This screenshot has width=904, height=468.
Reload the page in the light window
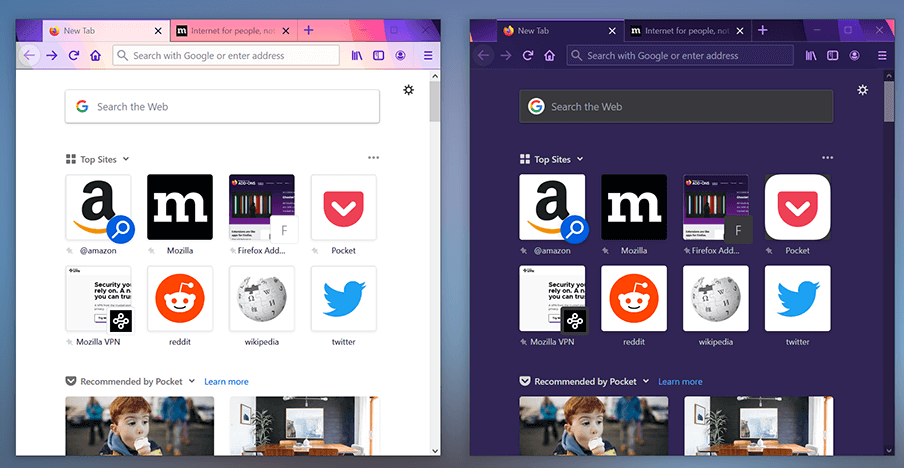click(74, 55)
